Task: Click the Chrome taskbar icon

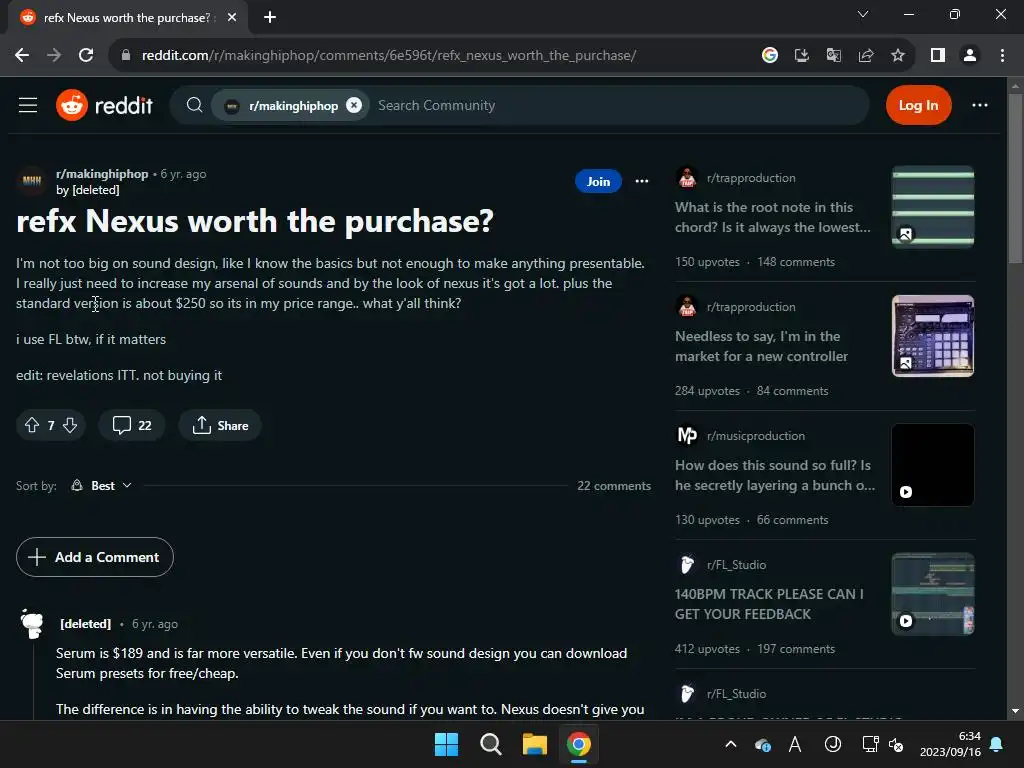Action: tap(579, 744)
